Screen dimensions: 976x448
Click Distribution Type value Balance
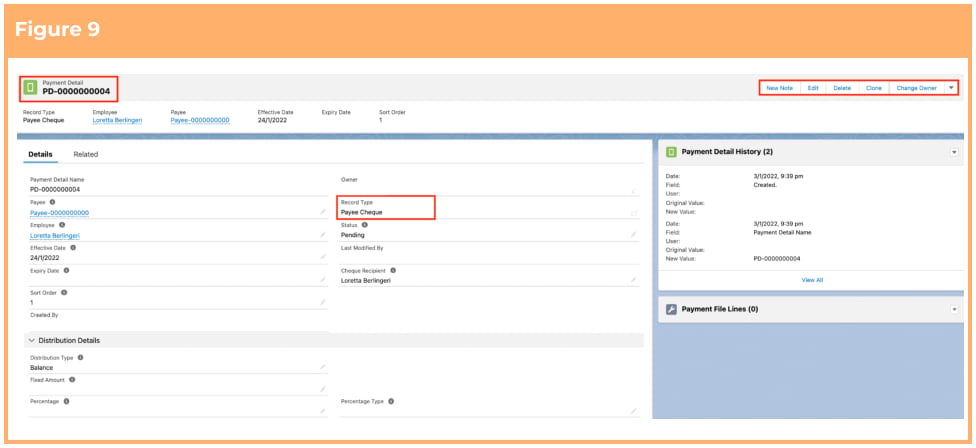point(42,368)
